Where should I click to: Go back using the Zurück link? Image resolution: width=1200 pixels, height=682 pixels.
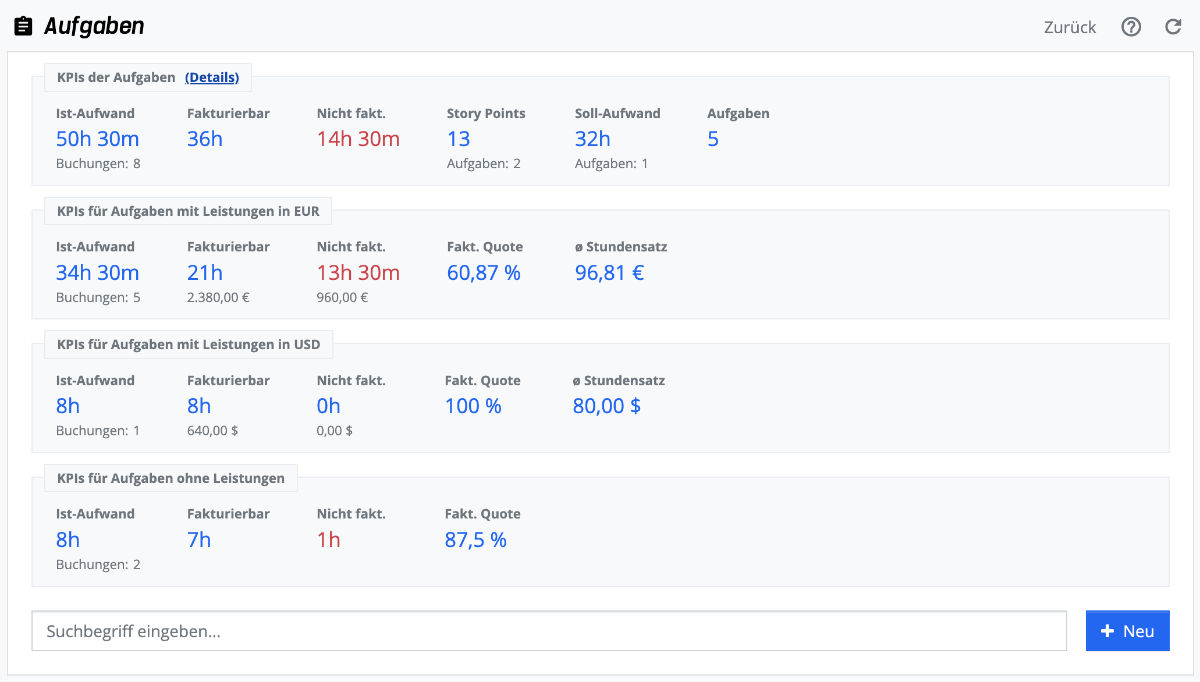pyautogui.click(x=1070, y=27)
